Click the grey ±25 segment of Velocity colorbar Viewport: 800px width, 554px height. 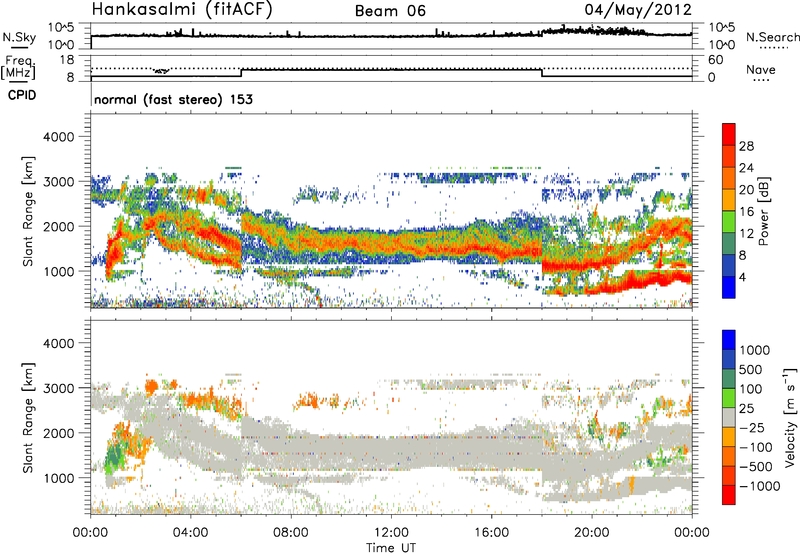click(x=729, y=417)
